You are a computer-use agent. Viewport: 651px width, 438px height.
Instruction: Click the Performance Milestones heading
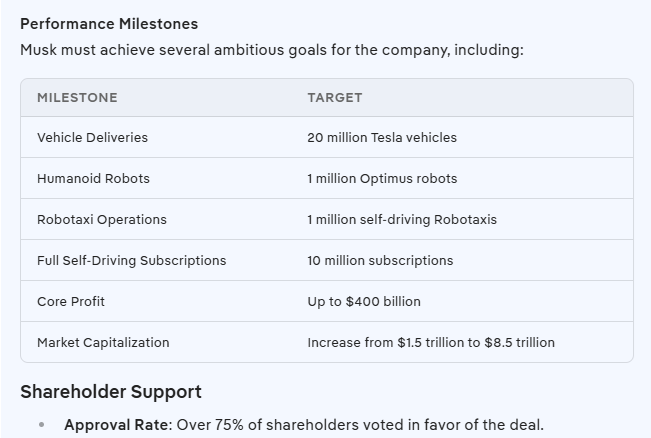coord(109,23)
